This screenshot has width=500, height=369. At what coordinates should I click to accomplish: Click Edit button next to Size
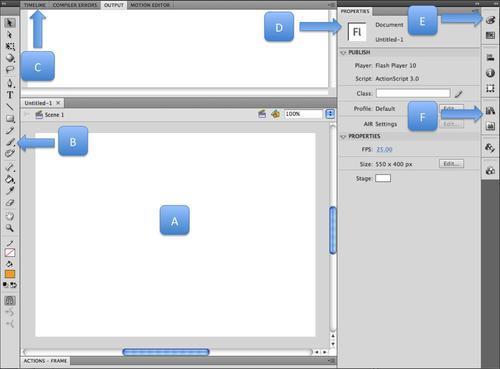(x=451, y=164)
